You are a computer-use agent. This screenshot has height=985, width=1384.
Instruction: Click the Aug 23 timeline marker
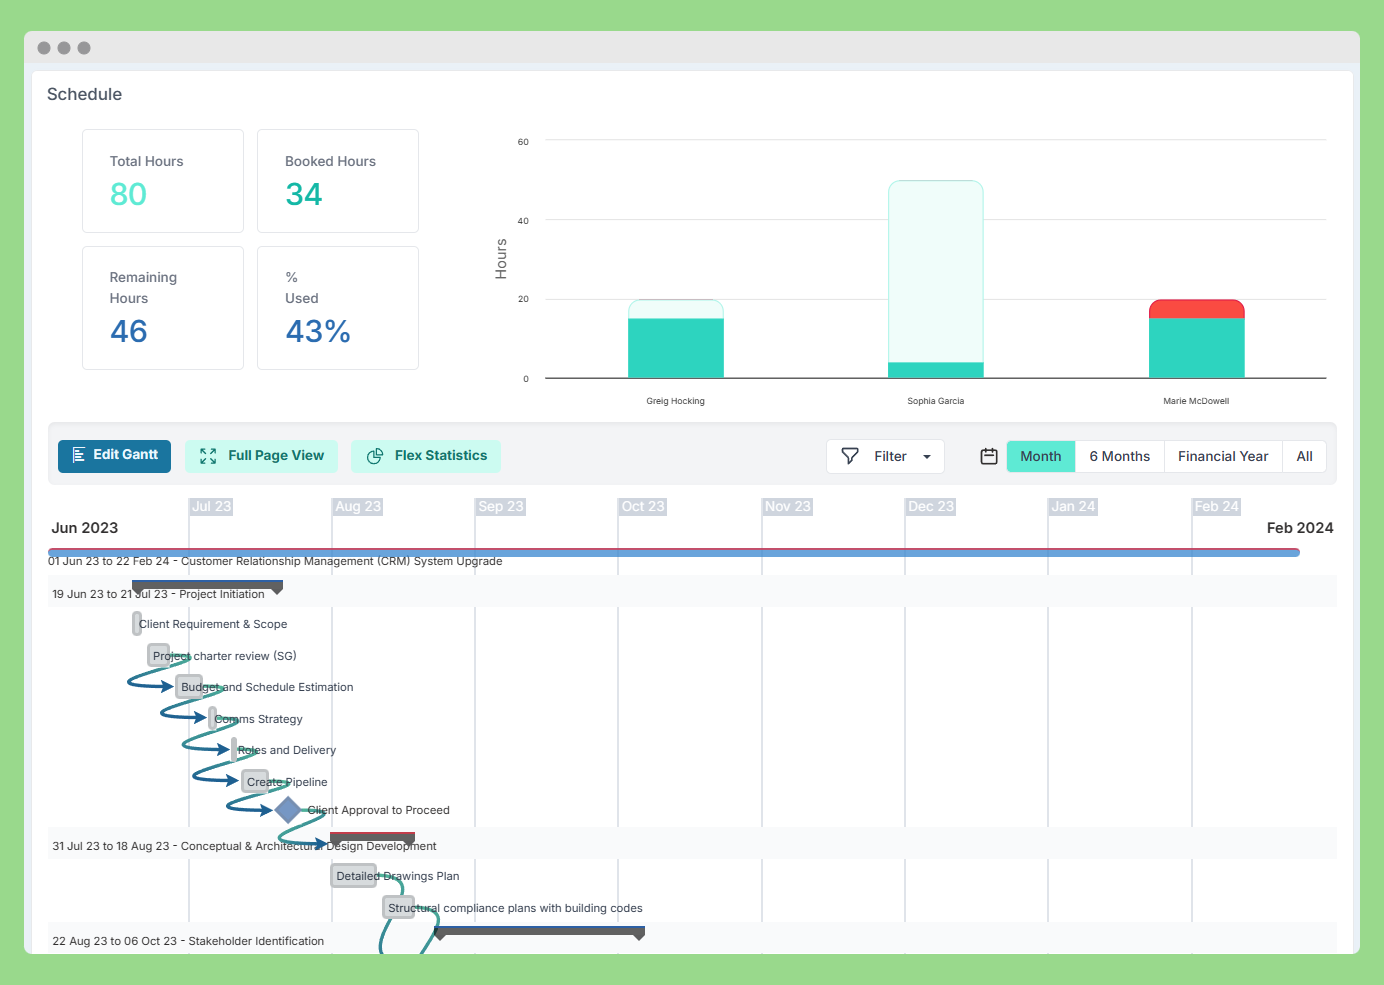[358, 506]
